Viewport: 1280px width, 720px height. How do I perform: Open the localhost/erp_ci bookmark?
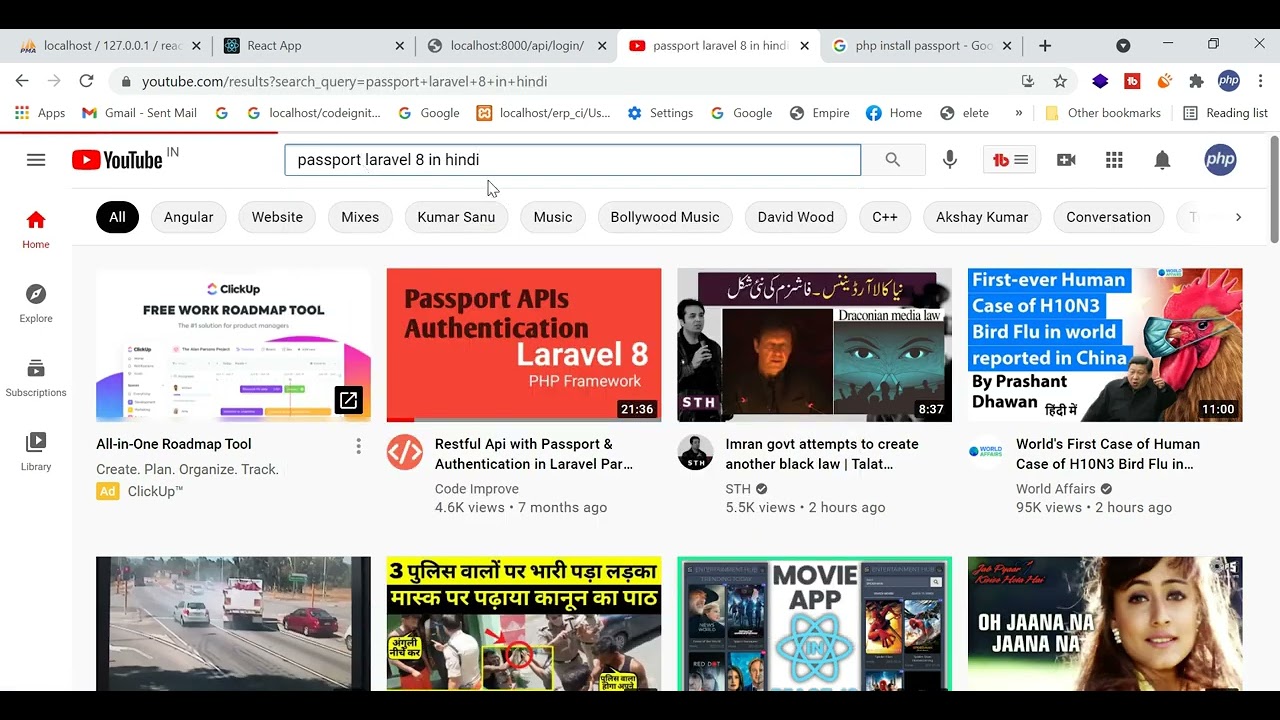click(x=543, y=113)
